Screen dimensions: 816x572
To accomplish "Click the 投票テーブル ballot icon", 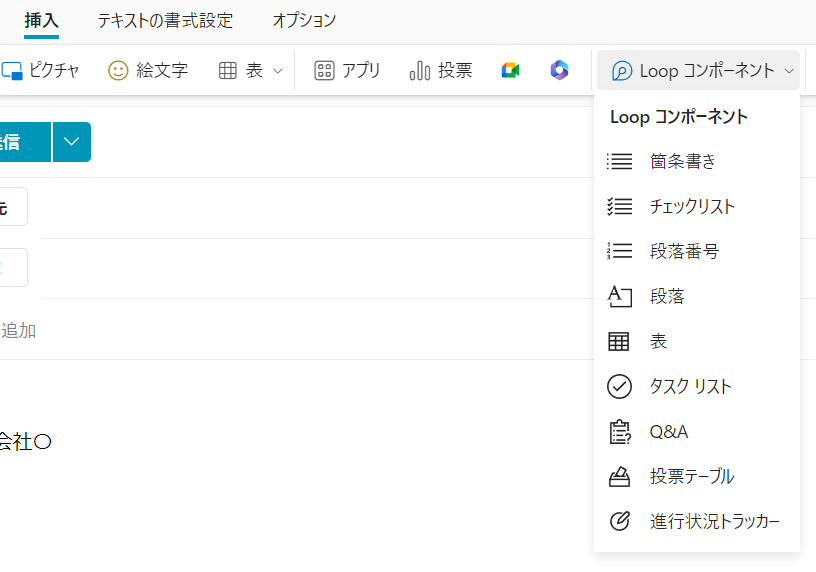I will point(619,476).
